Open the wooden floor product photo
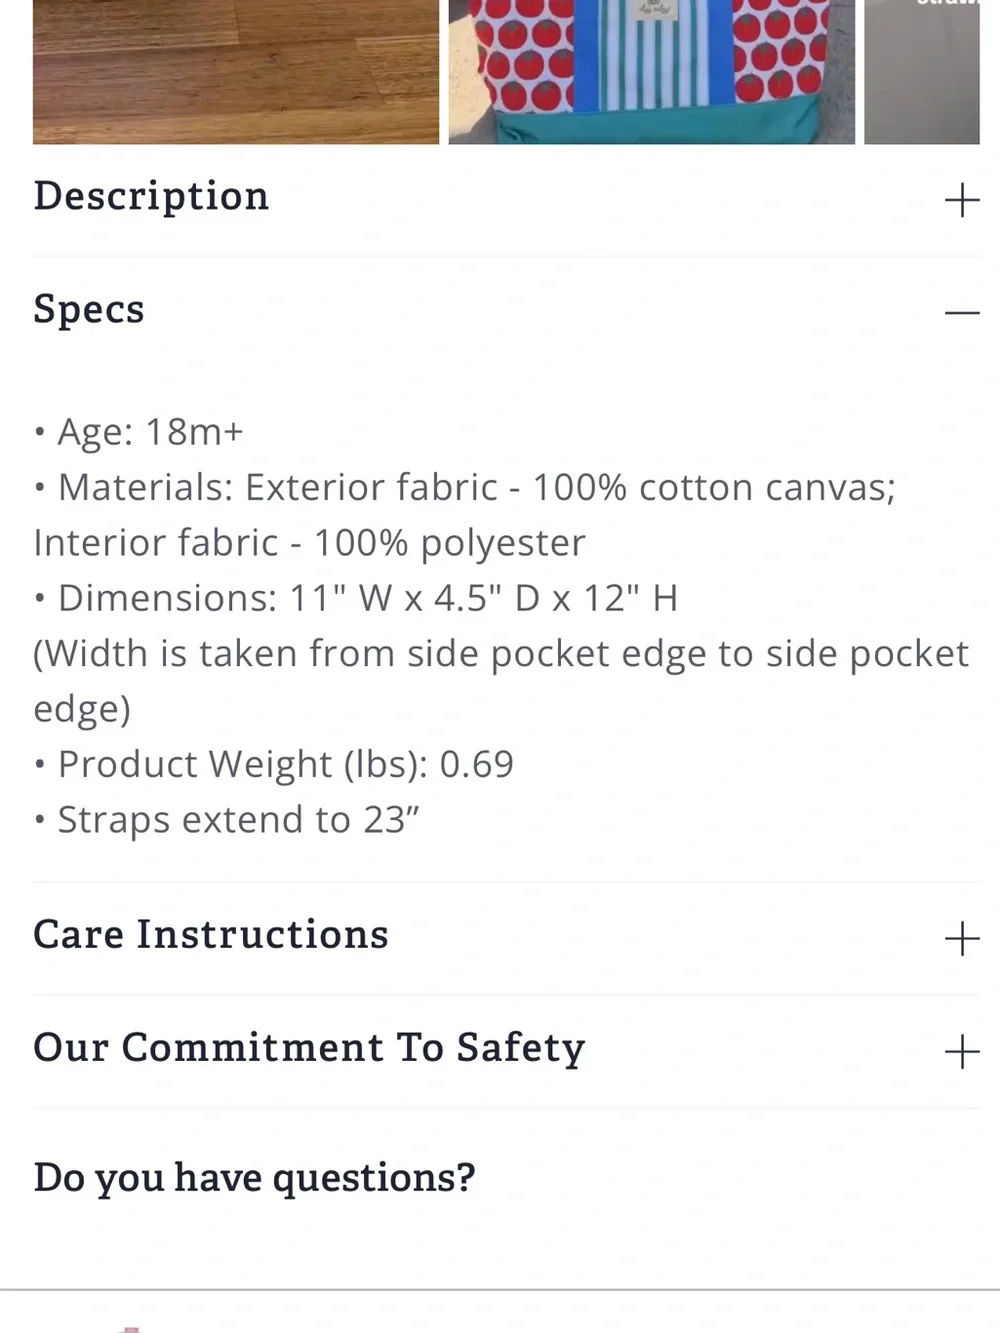The image size is (1000, 1333). point(236,72)
